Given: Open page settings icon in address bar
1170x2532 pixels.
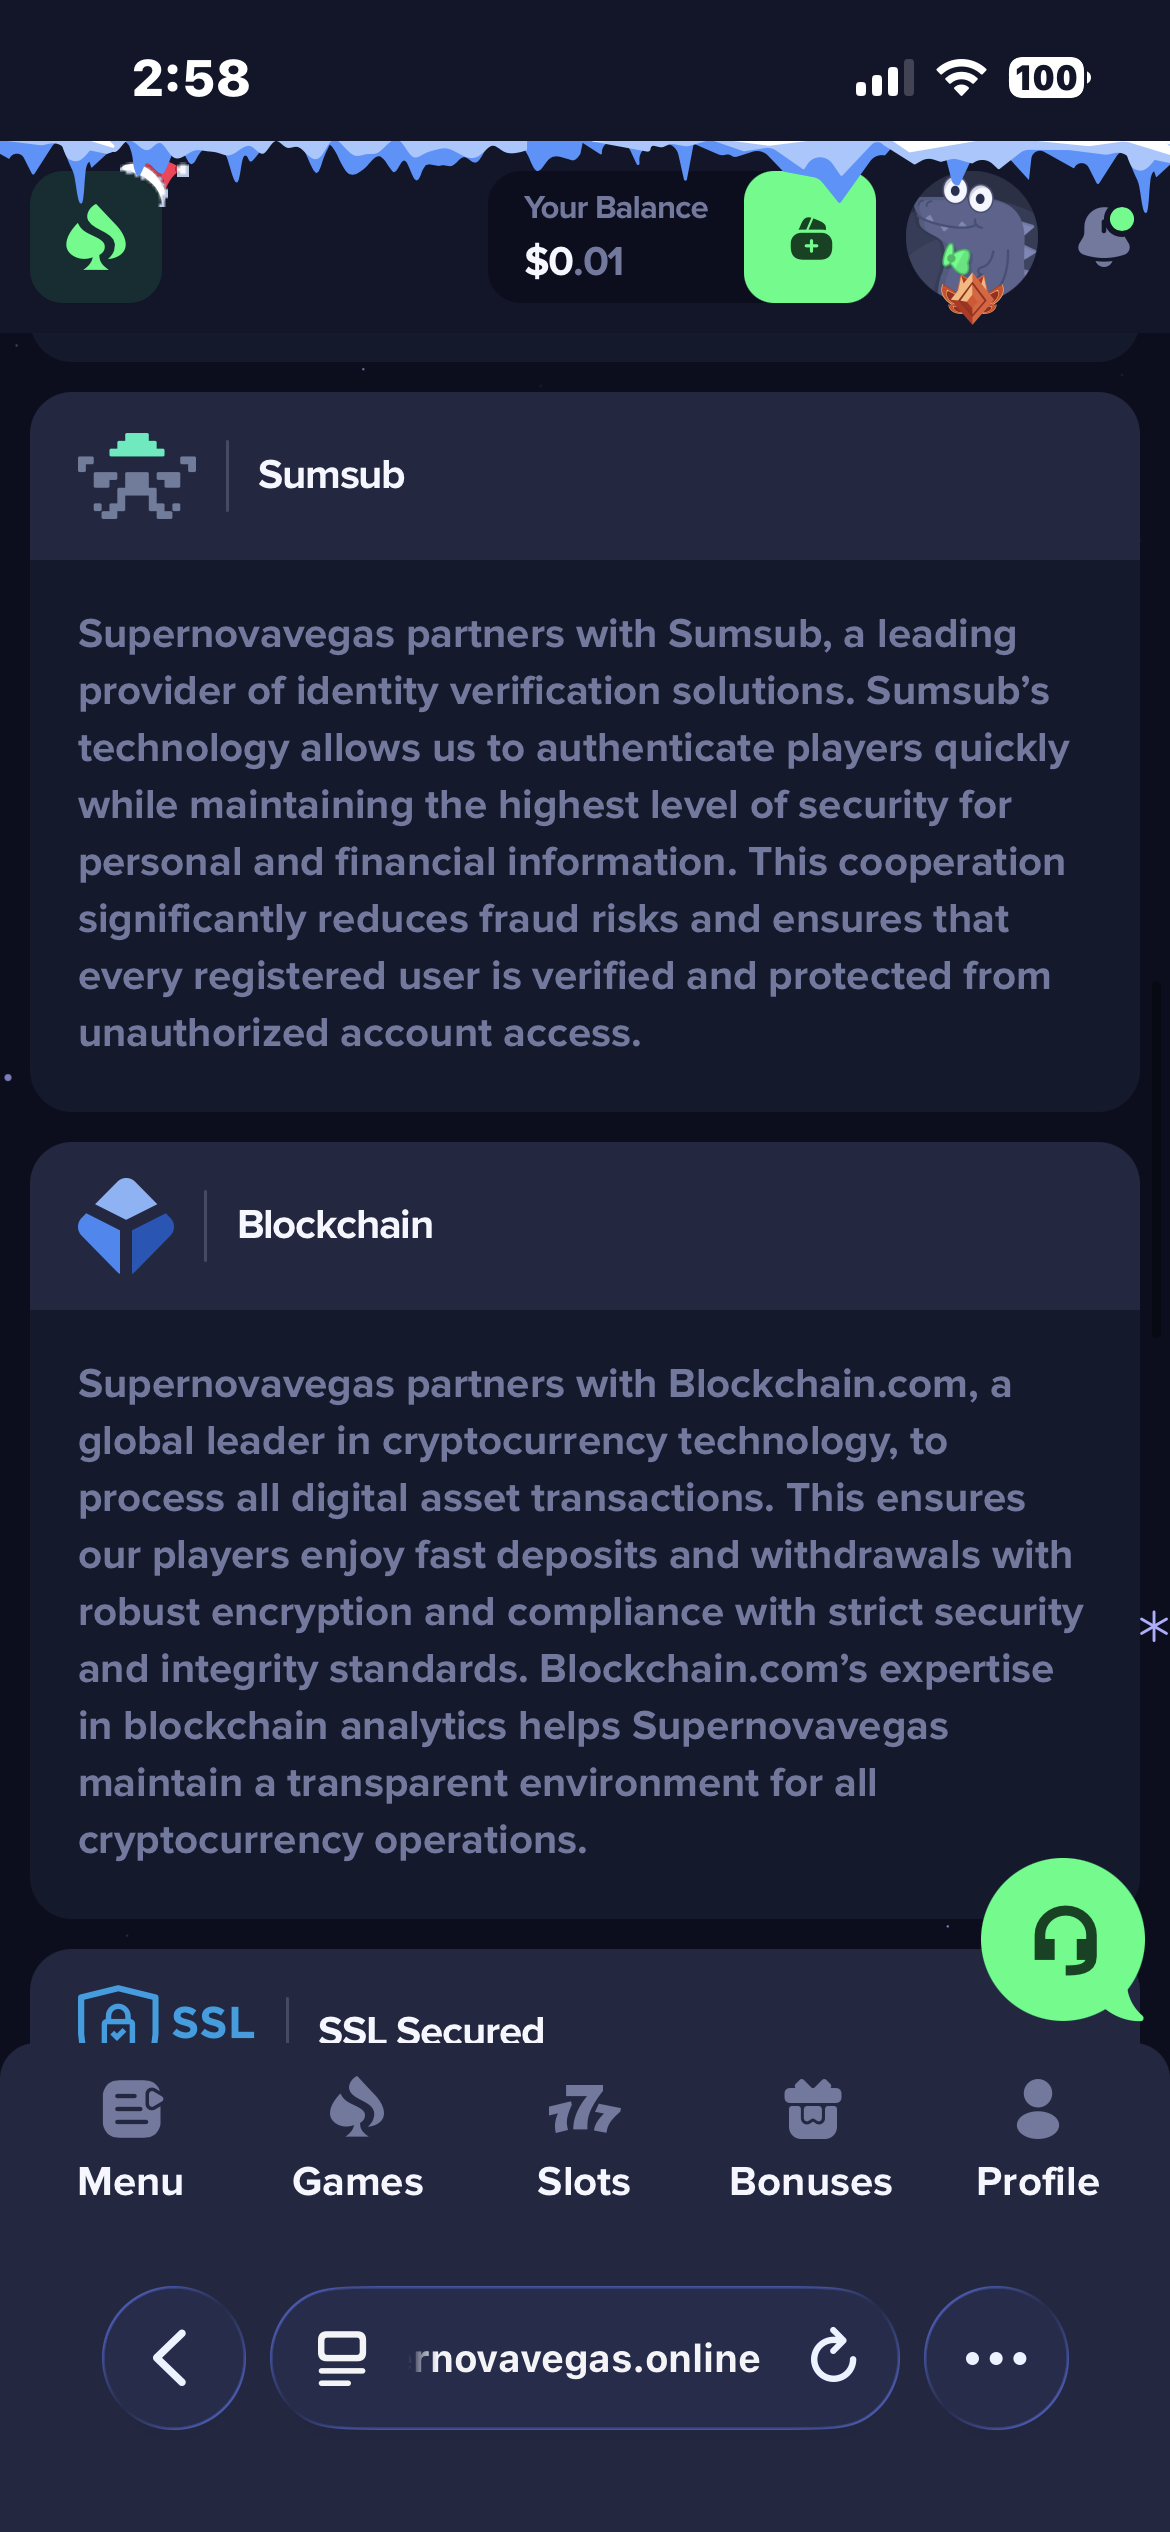Looking at the screenshot, I should pos(342,2358).
